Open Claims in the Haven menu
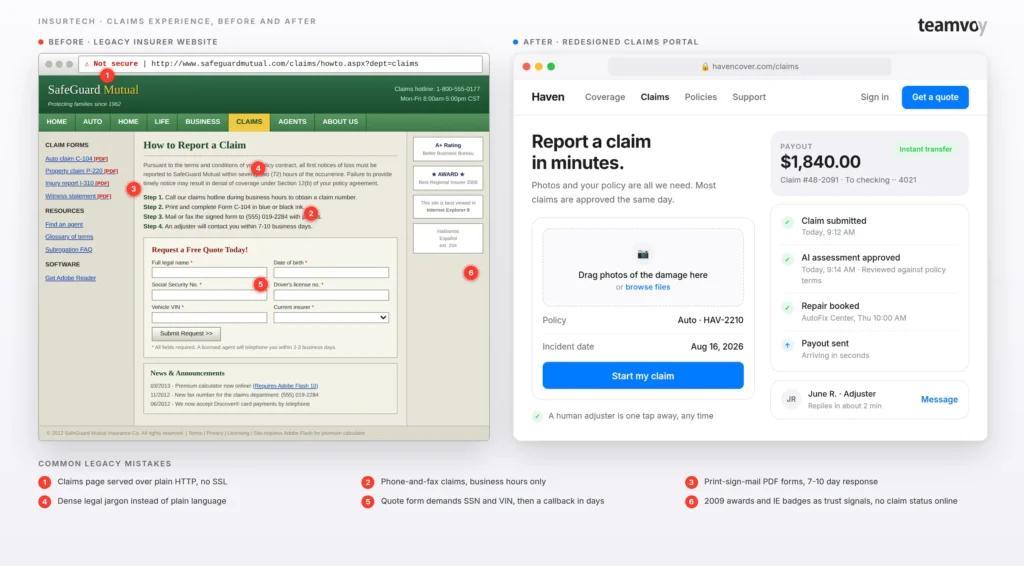 click(654, 97)
